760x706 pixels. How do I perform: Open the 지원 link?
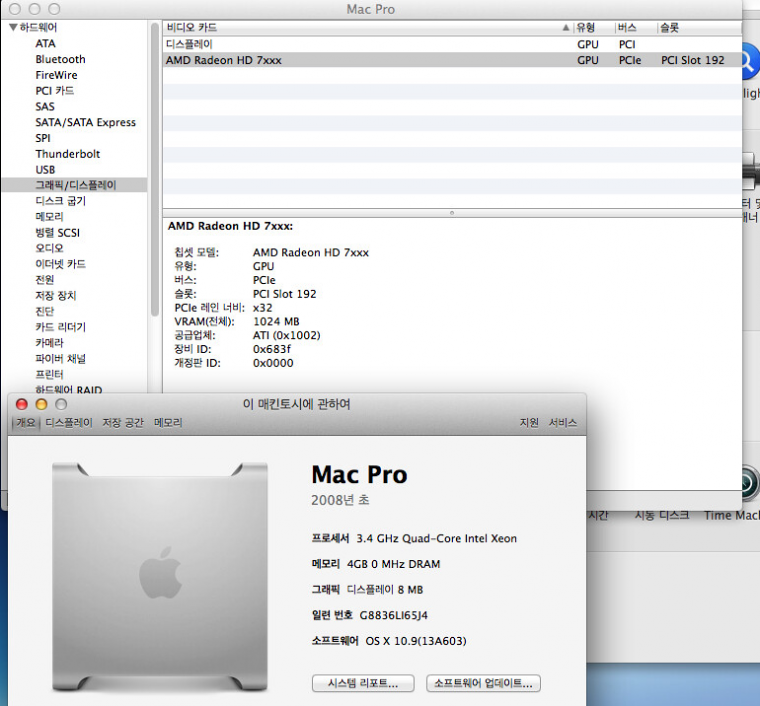[x=529, y=423]
